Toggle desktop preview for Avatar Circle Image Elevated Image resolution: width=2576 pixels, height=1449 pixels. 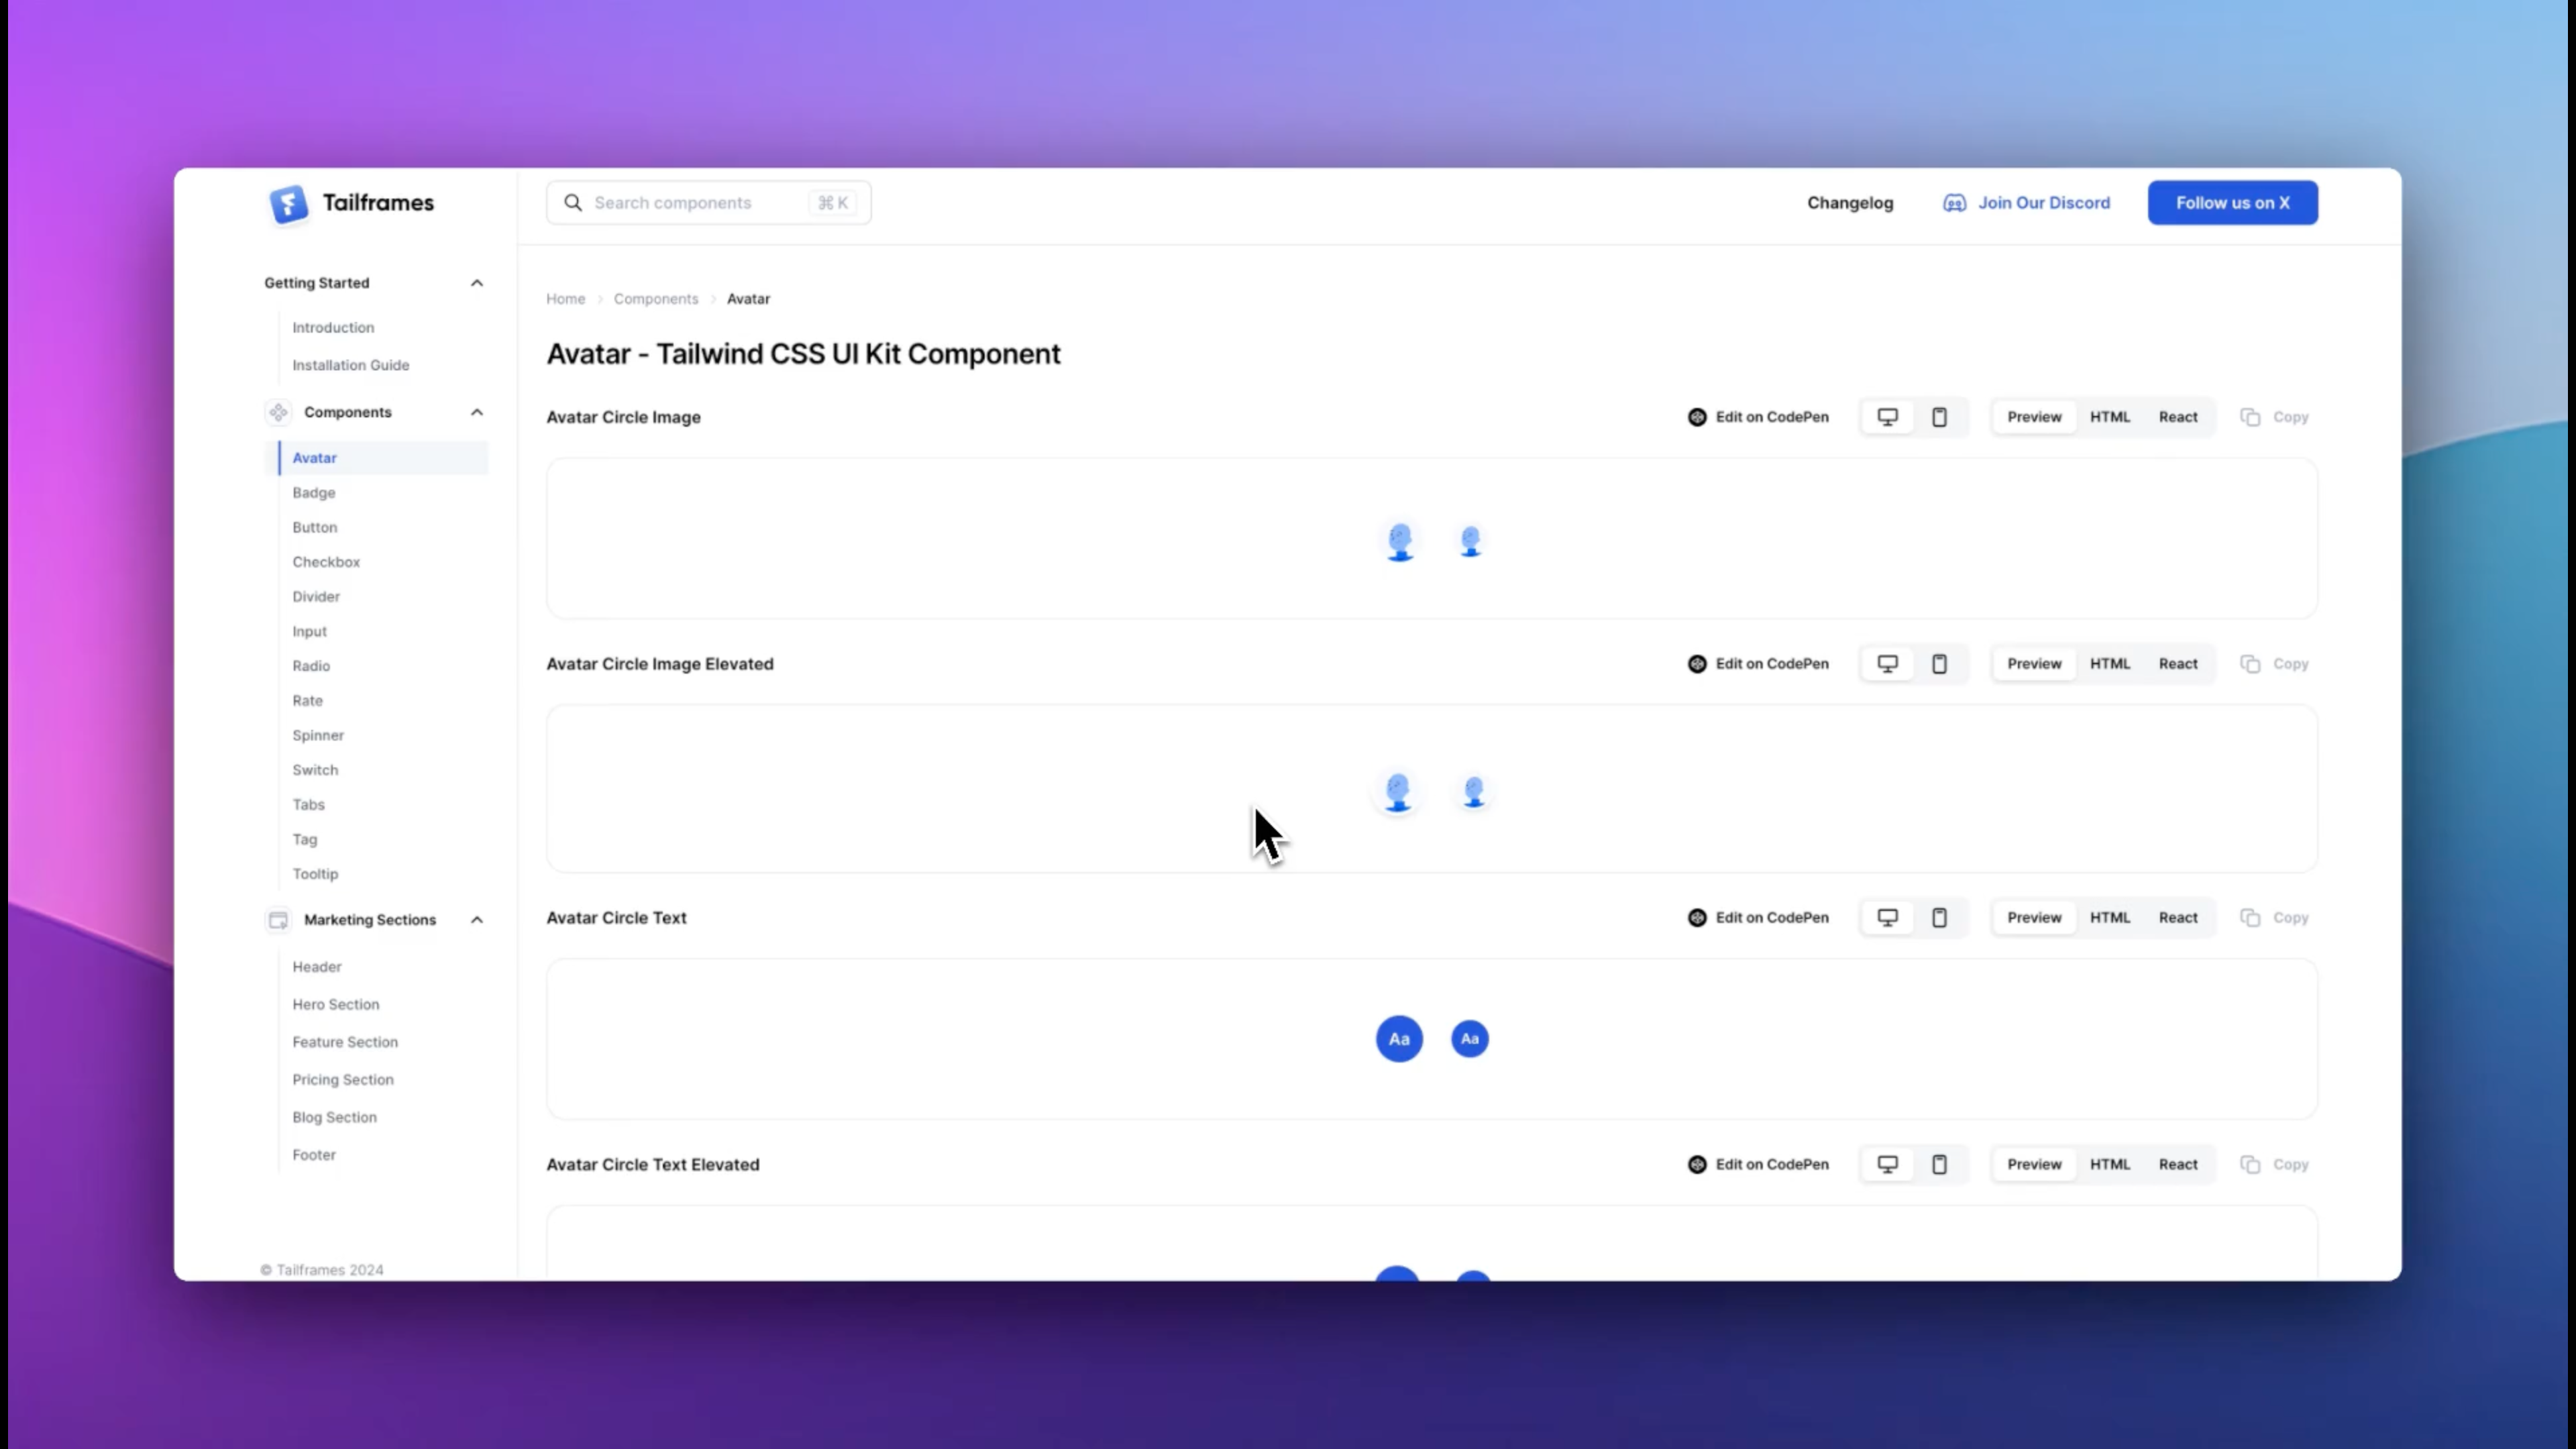tap(1887, 664)
